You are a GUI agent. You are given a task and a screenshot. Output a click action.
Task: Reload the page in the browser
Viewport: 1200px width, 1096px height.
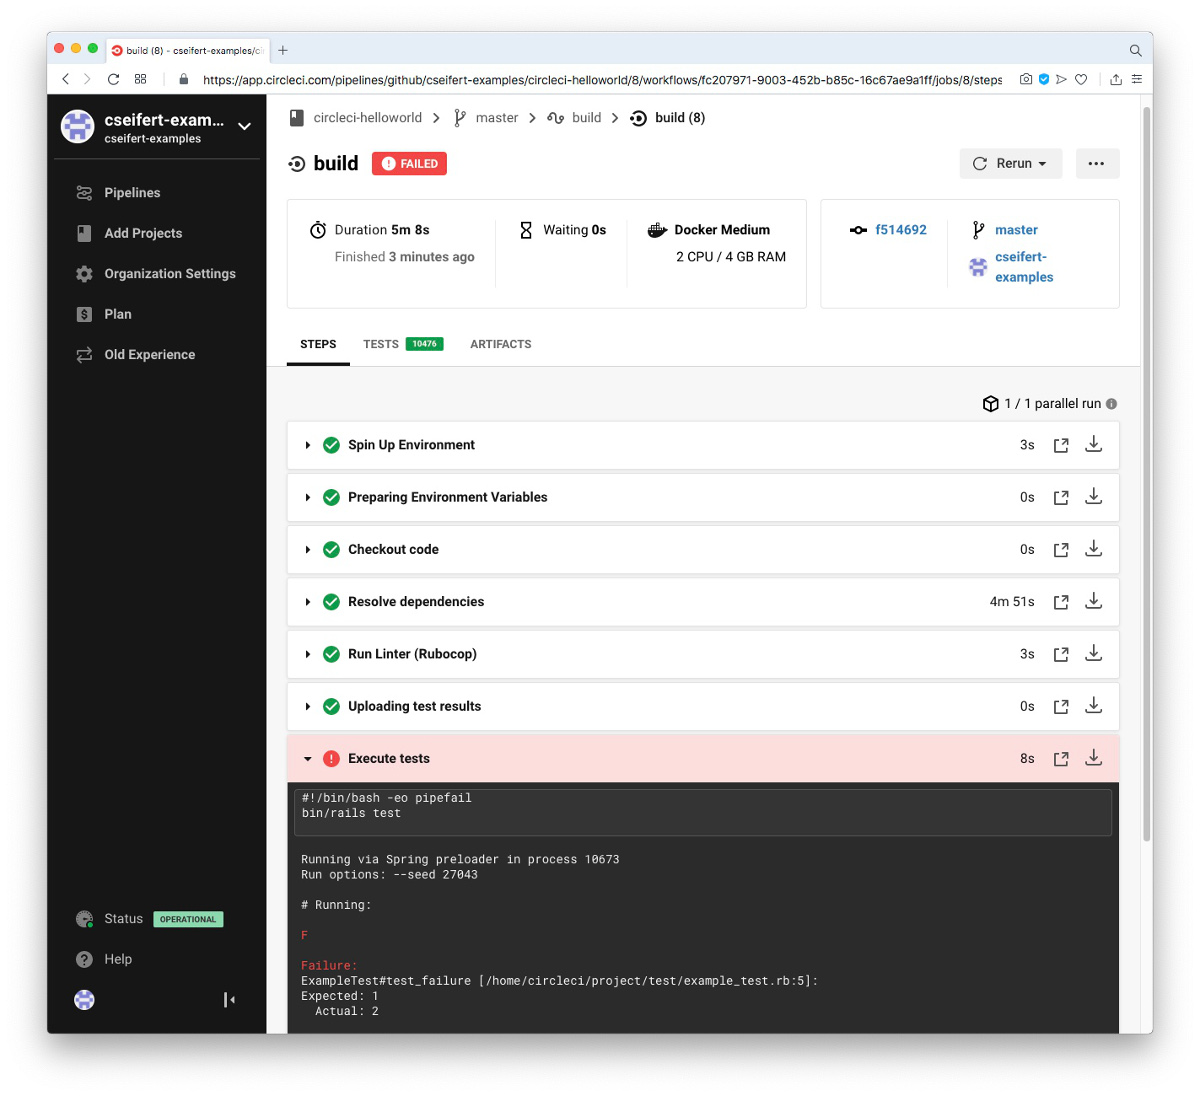point(113,79)
